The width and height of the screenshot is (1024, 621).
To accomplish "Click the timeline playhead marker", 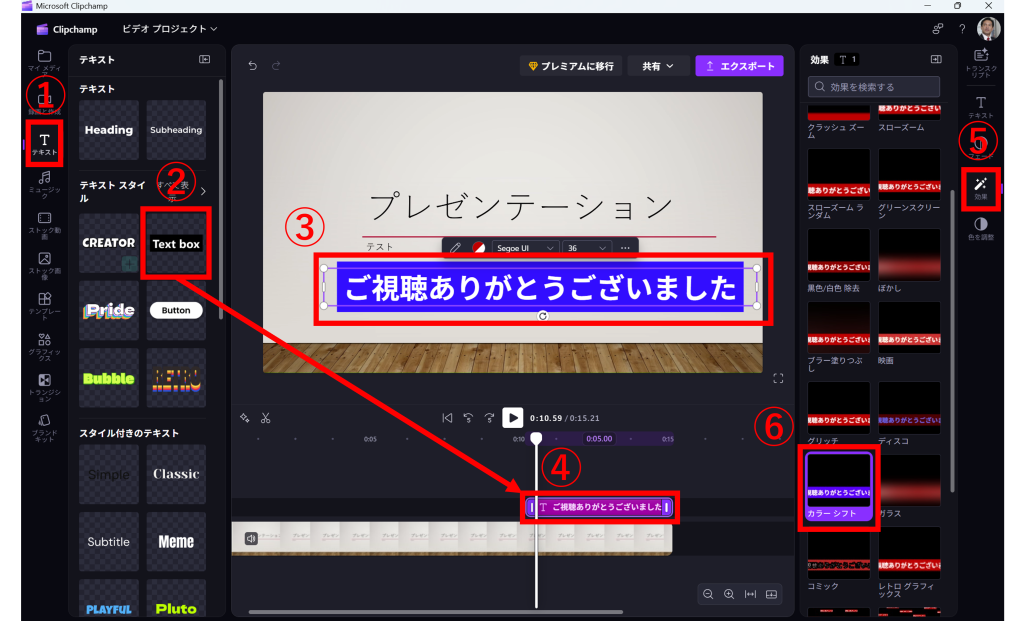I will 536,438.
